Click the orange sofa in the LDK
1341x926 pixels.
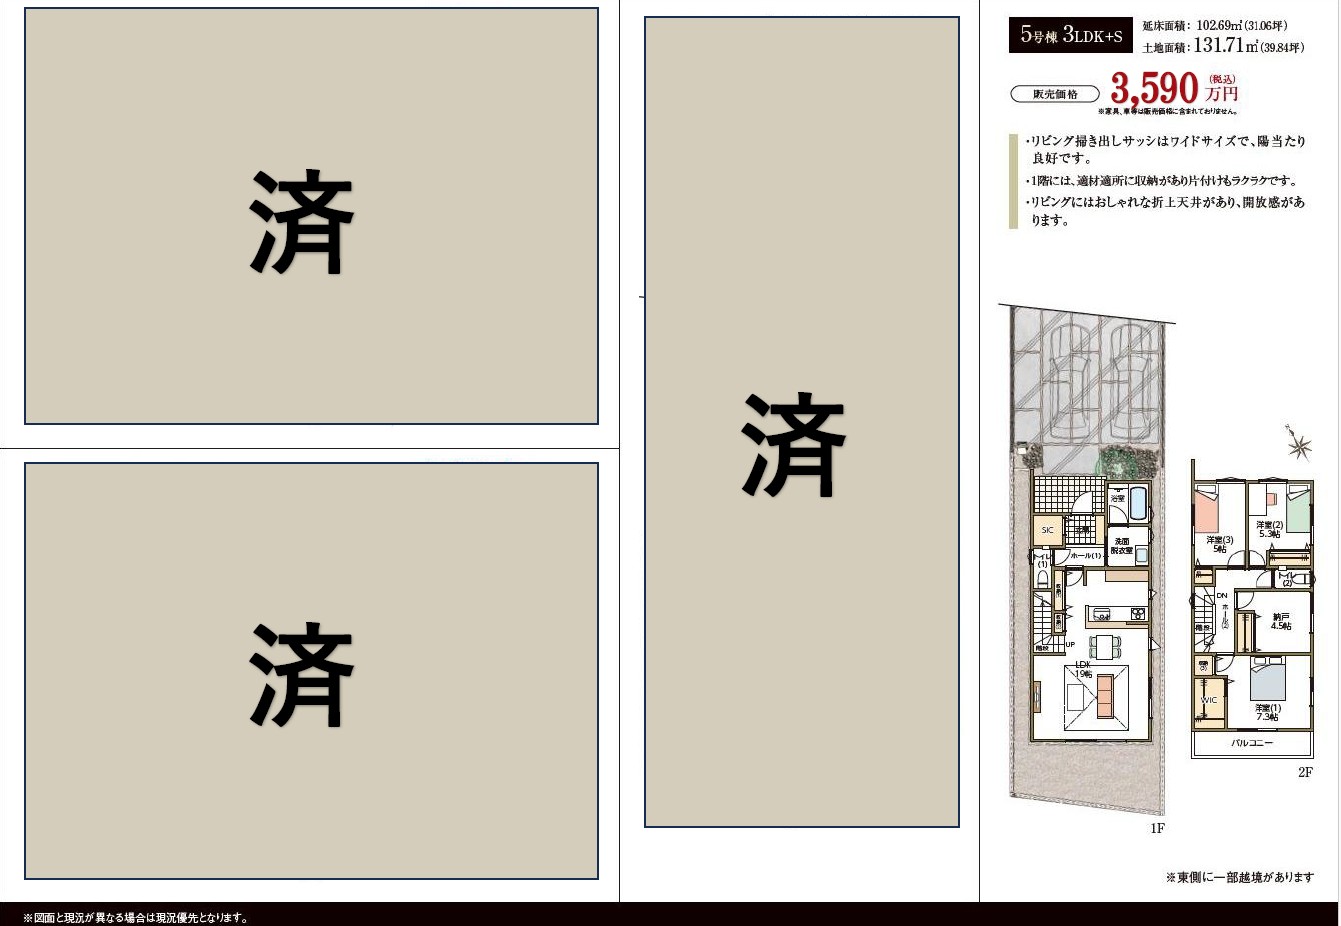pyautogui.click(x=1104, y=696)
